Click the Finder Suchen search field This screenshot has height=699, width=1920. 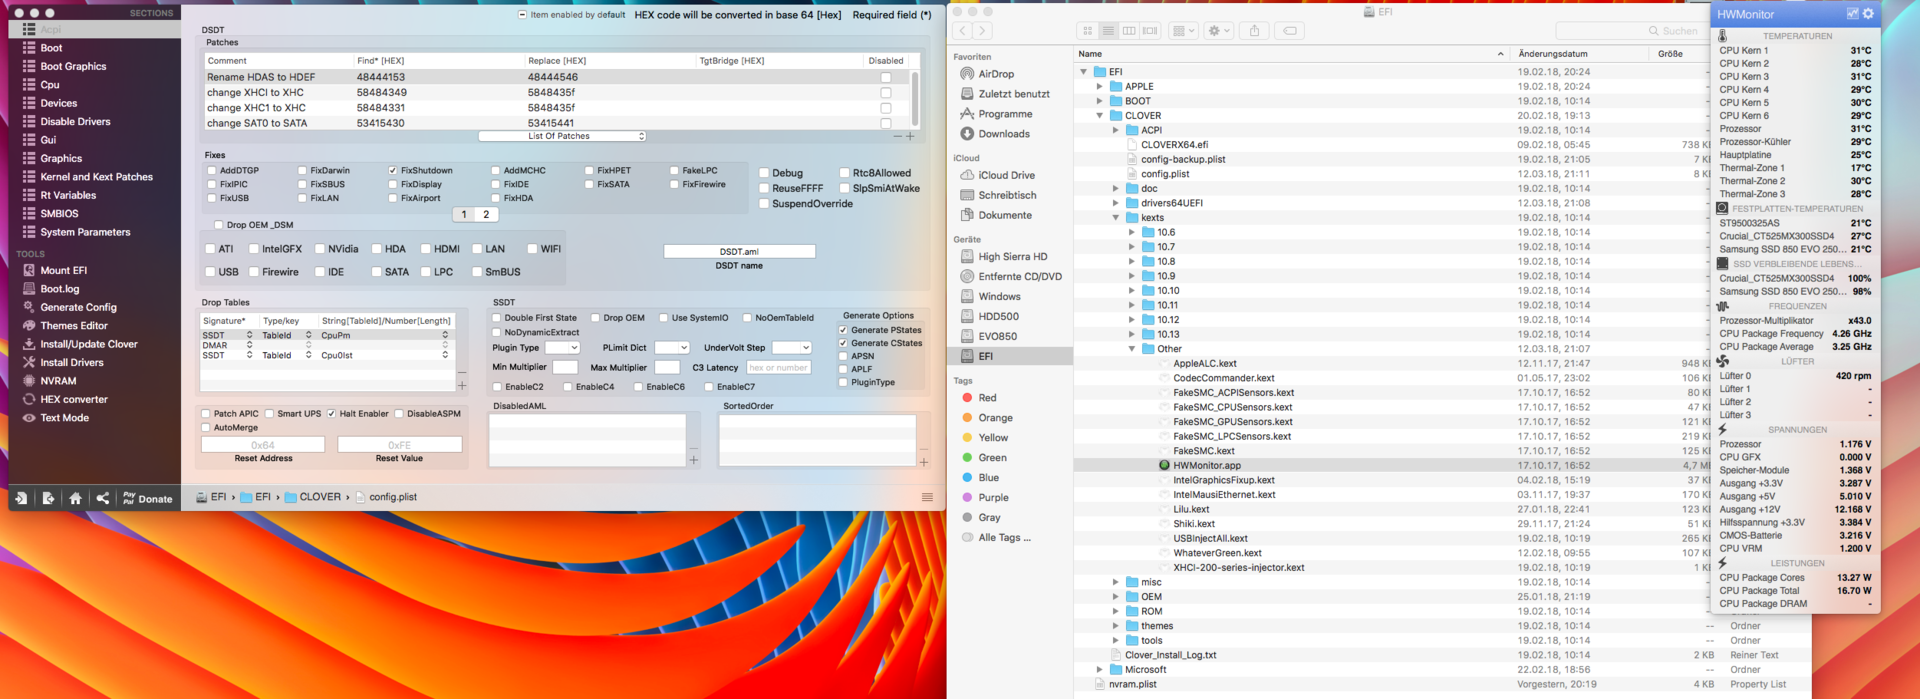pos(1631,31)
